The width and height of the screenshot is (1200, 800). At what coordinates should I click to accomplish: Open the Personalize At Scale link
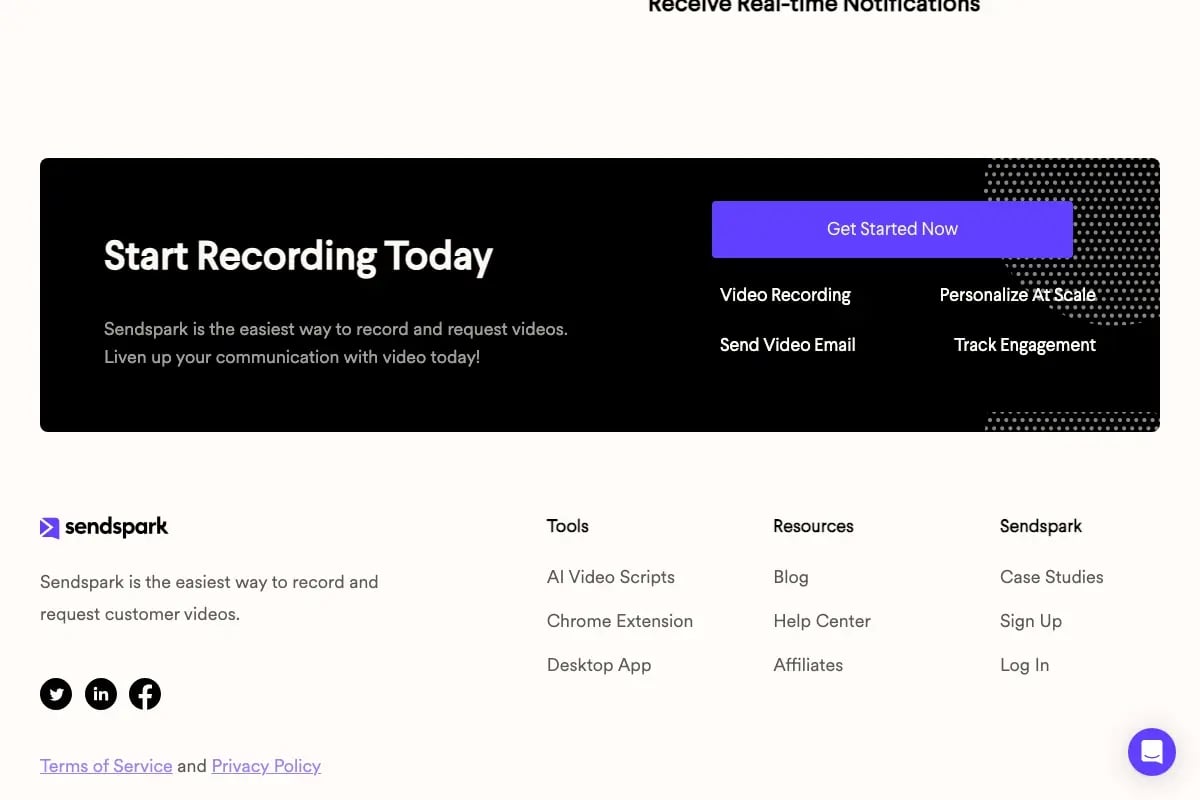pyautogui.click(x=1018, y=295)
